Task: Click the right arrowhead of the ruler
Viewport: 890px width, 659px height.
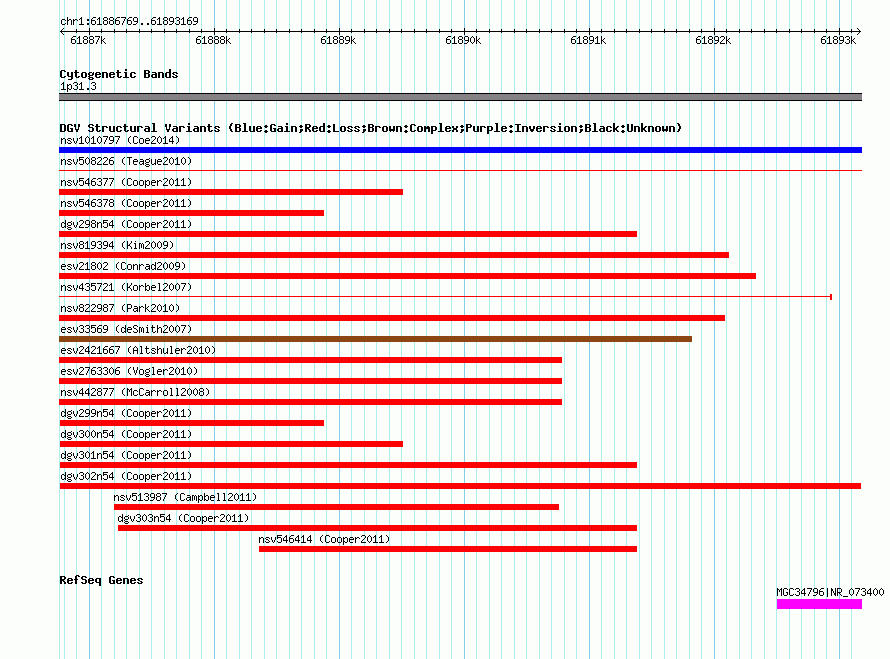Action: point(859,31)
